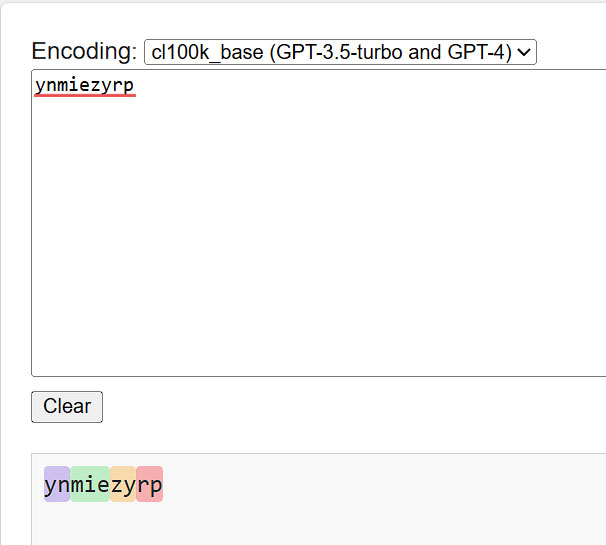Select the green "mie" token
This screenshot has width=606, height=545.
[x=90, y=484]
